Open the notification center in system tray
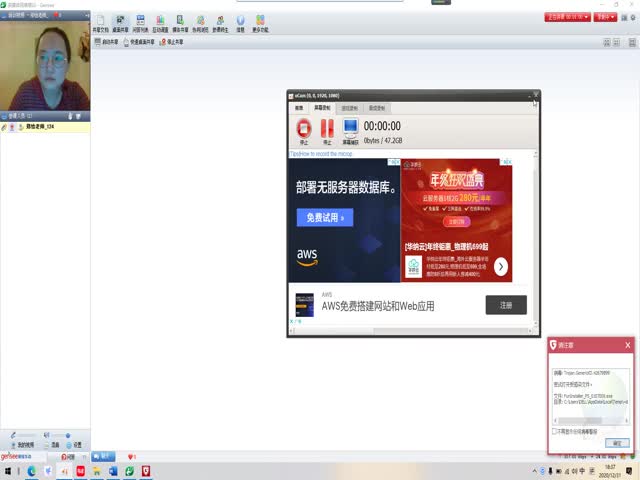 pyautogui.click(x=629, y=471)
